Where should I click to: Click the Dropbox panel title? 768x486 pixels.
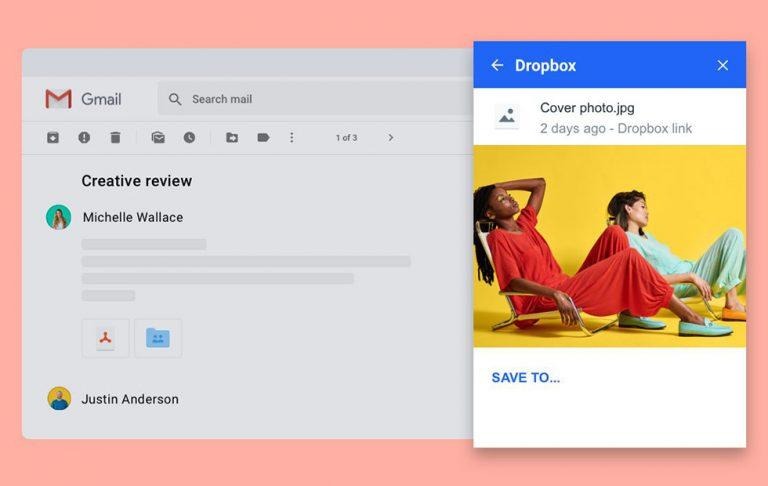(545, 65)
